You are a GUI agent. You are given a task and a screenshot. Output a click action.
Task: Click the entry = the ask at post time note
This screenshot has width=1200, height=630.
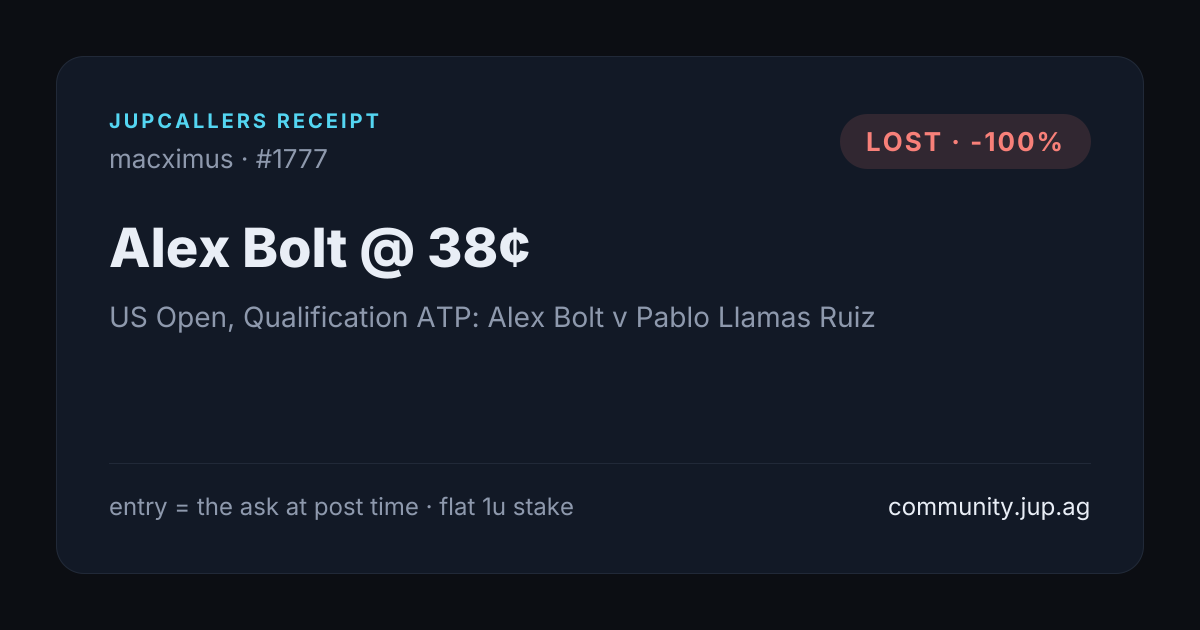click(264, 507)
